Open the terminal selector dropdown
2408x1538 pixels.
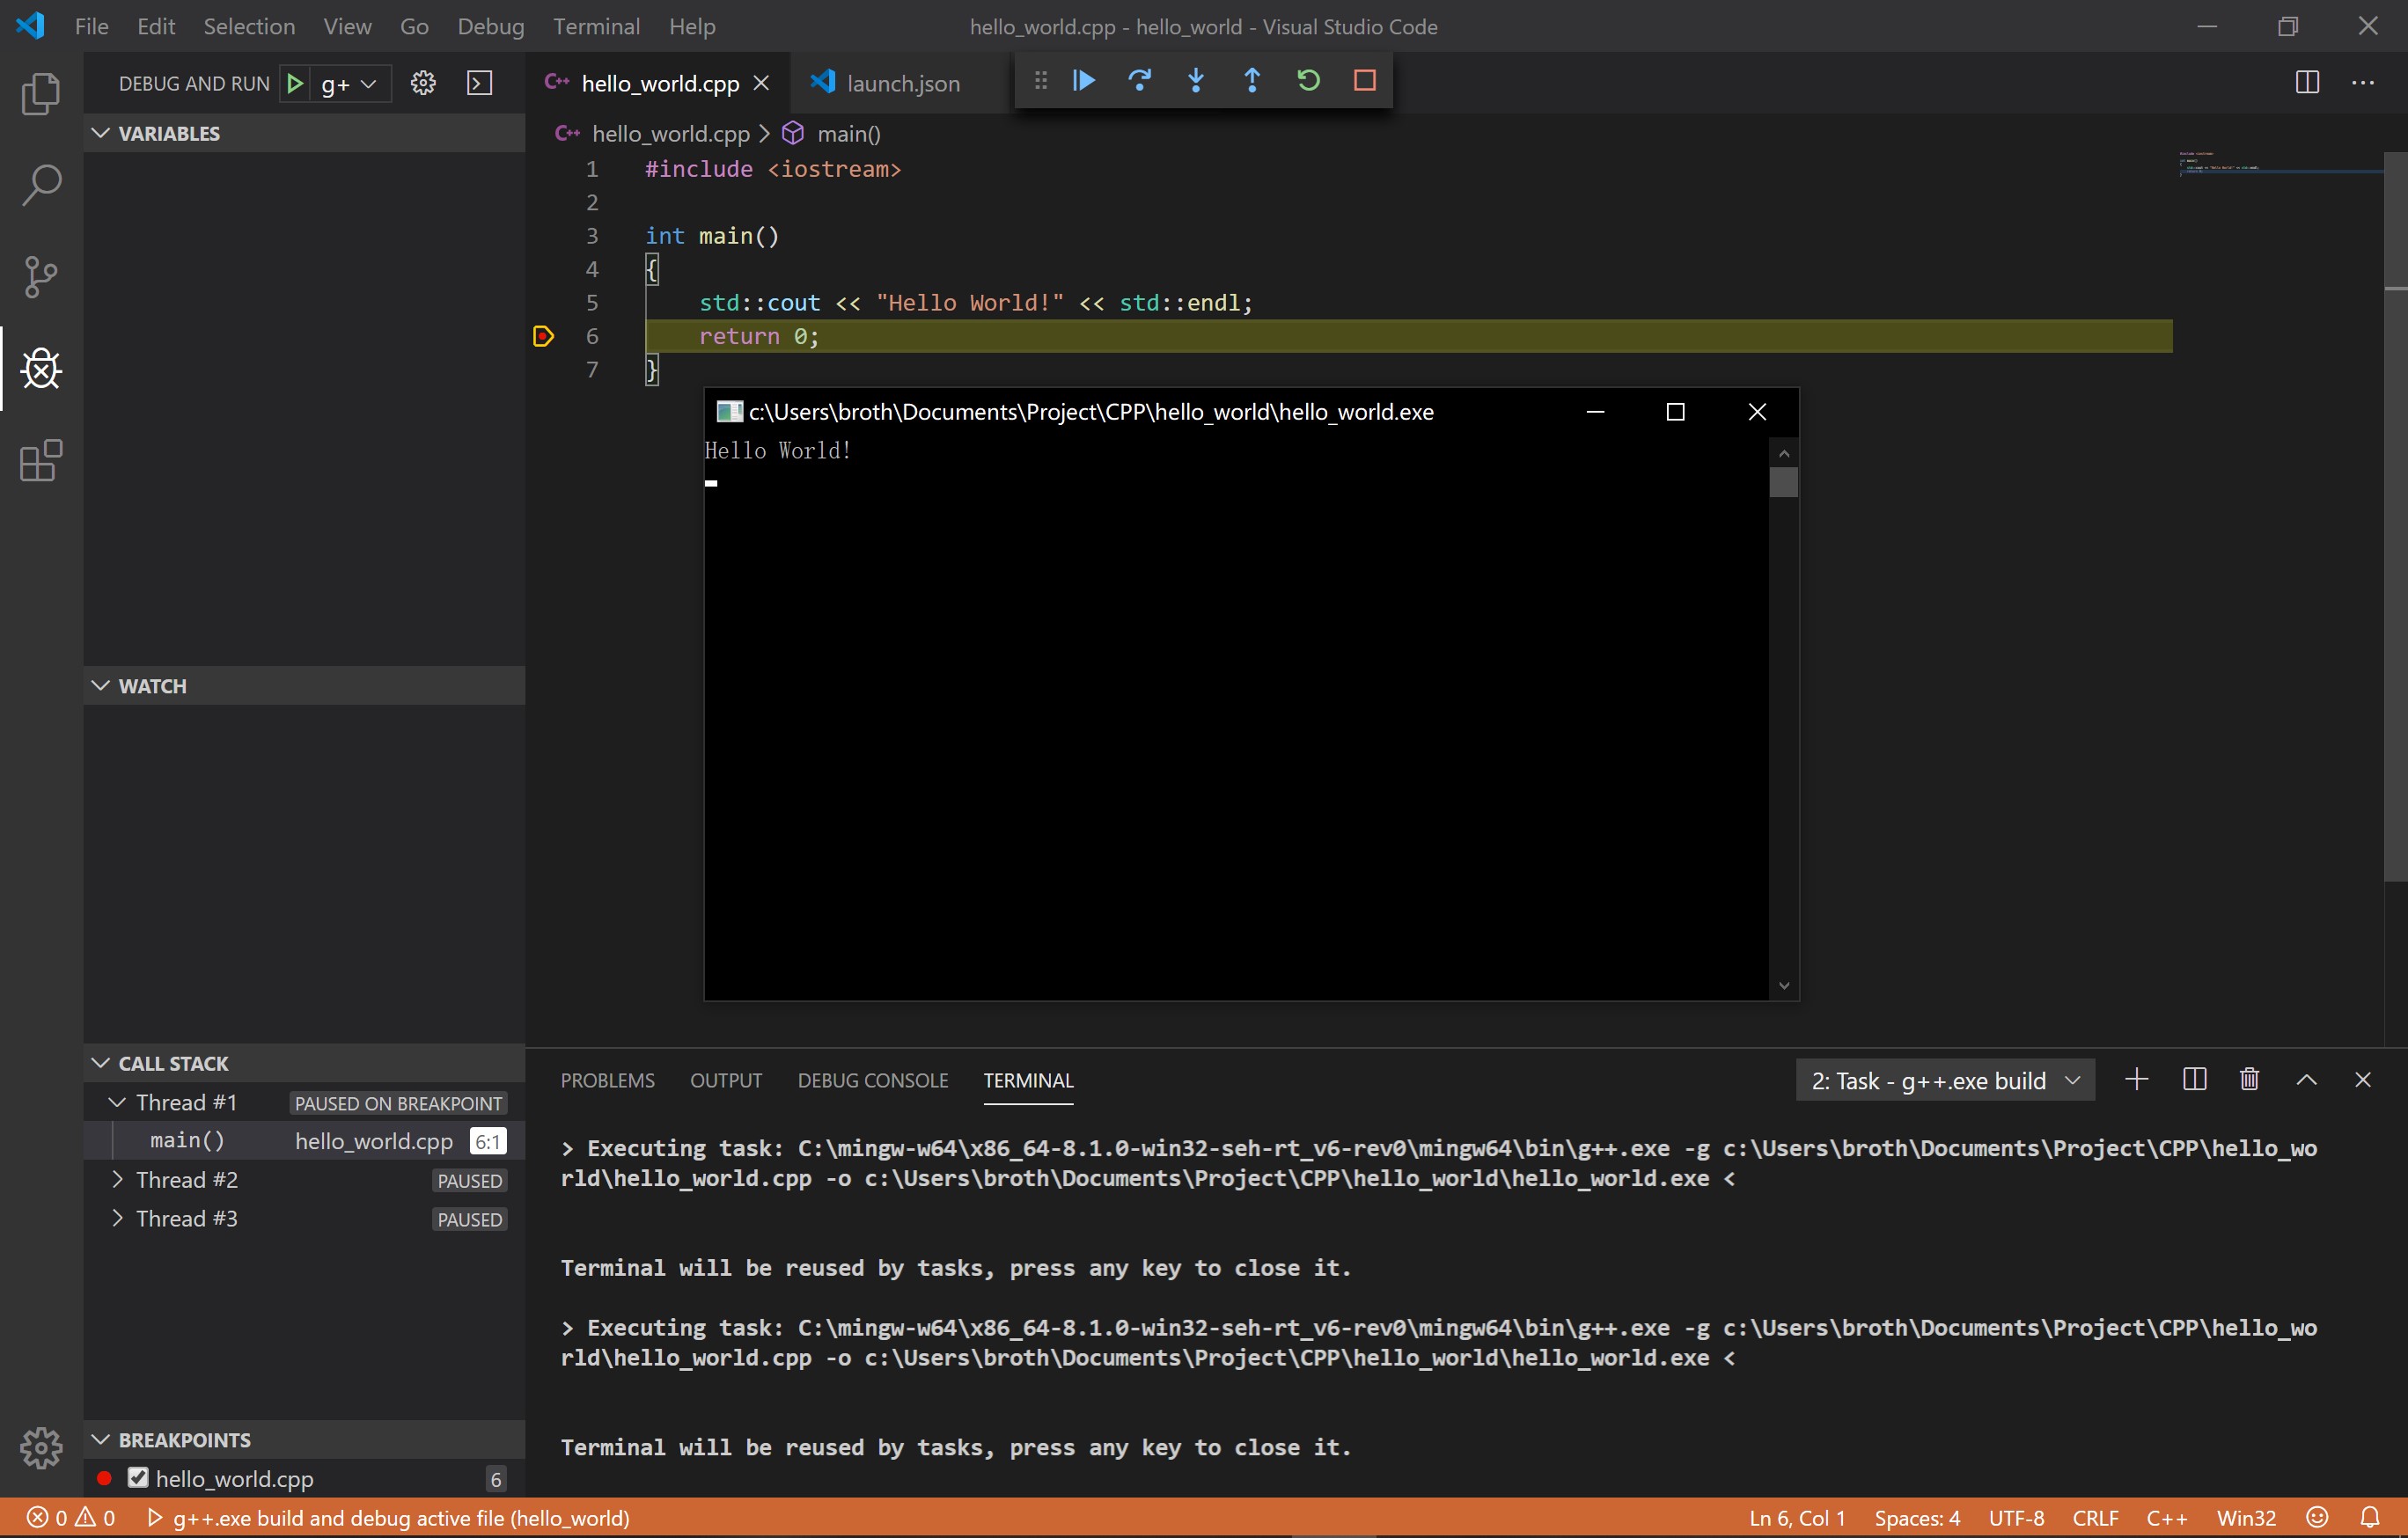click(x=1945, y=1080)
